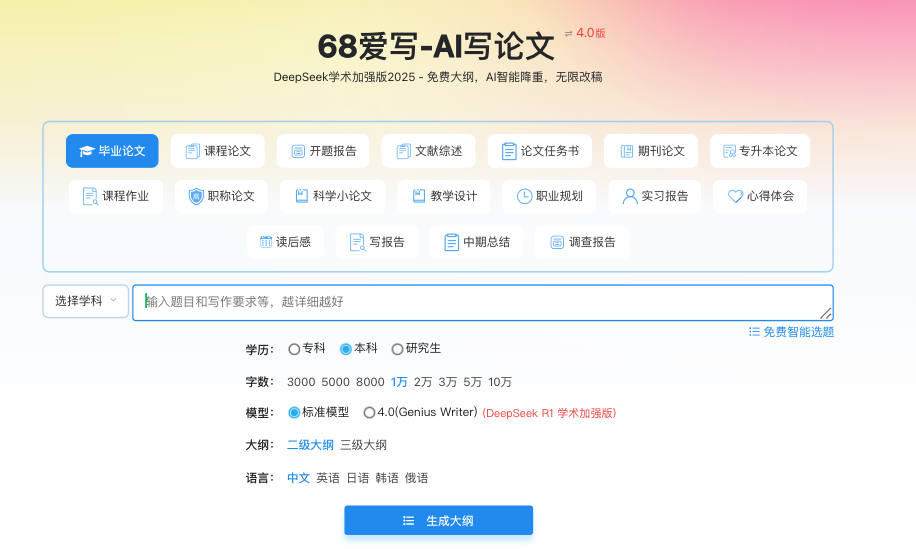The width and height of the screenshot is (916, 549).
Task: Click the 论文任务书 clipboard icon
Action: (x=509, y=151)
